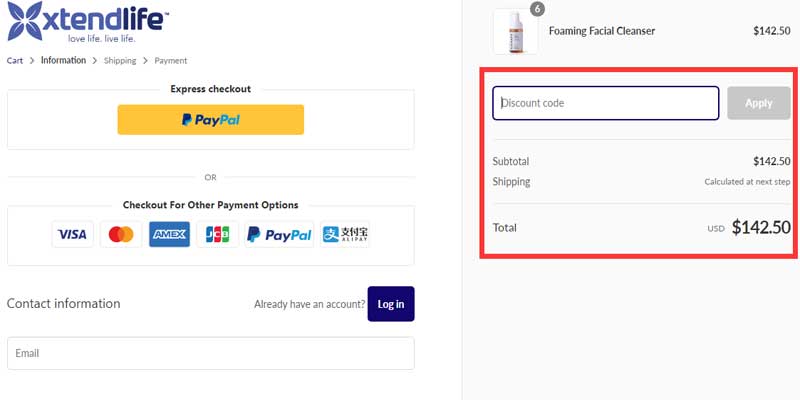The width and height of the screenshot is (800, 400).
Task: Select the Visa card icon
Action: tap(72, 234)
